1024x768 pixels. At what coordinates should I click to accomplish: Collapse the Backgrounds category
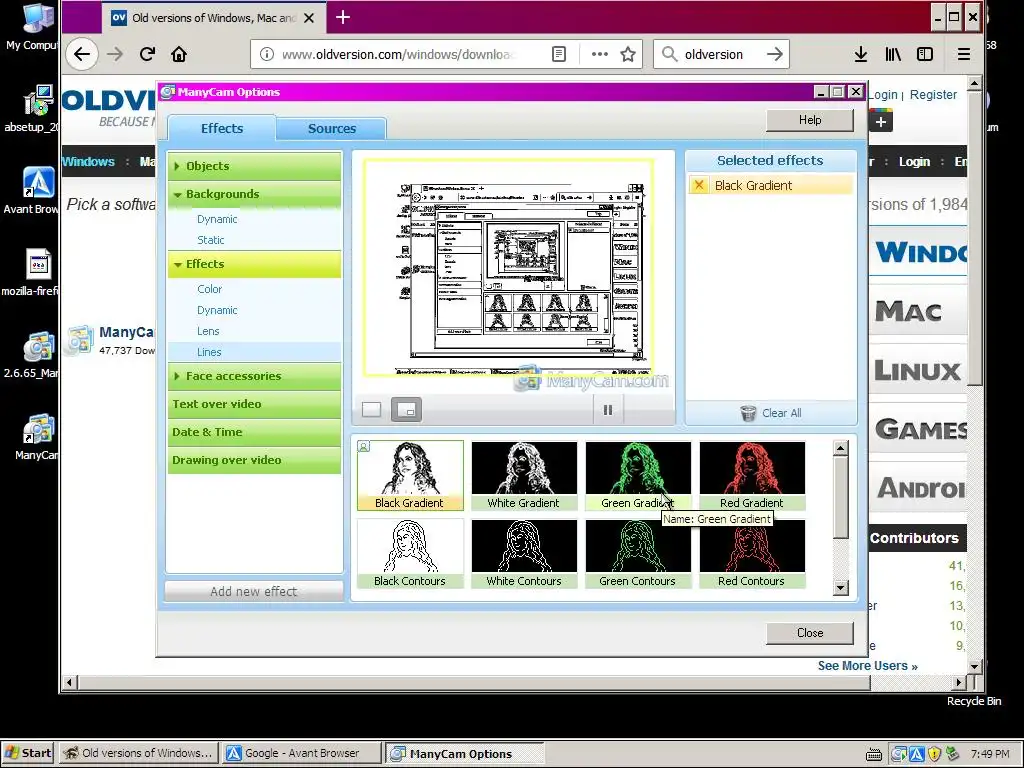[x=255, y=194]
